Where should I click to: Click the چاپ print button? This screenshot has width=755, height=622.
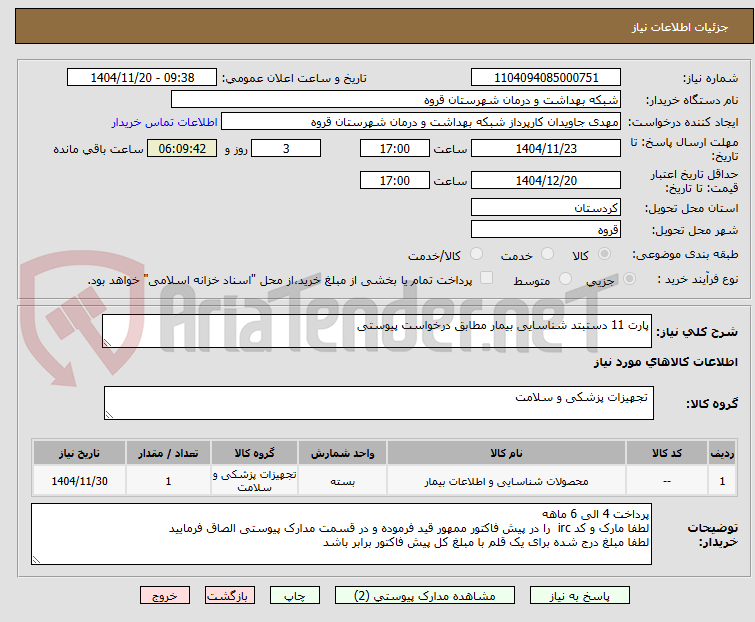[x=295, y=596]
